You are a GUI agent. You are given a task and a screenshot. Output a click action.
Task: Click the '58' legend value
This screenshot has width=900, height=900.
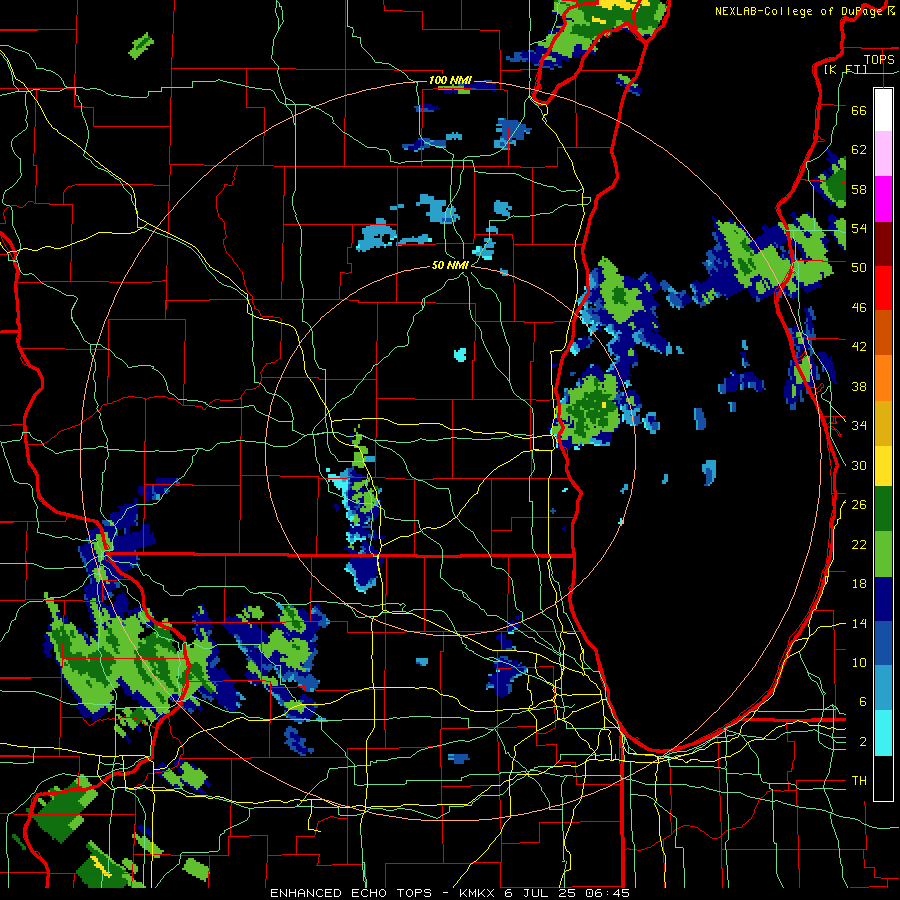(x=859, y=189)
